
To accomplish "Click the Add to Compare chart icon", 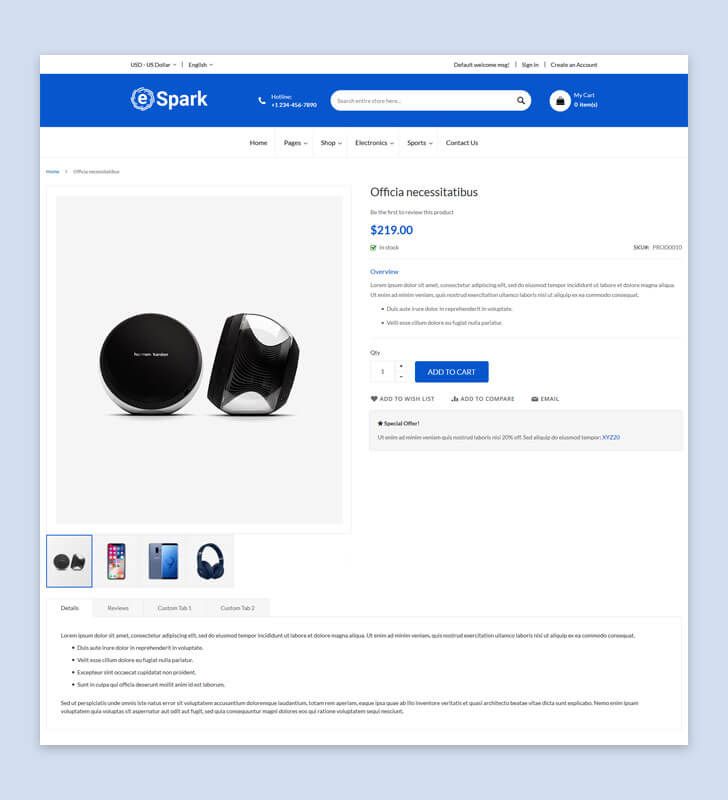I will point(455,399).
